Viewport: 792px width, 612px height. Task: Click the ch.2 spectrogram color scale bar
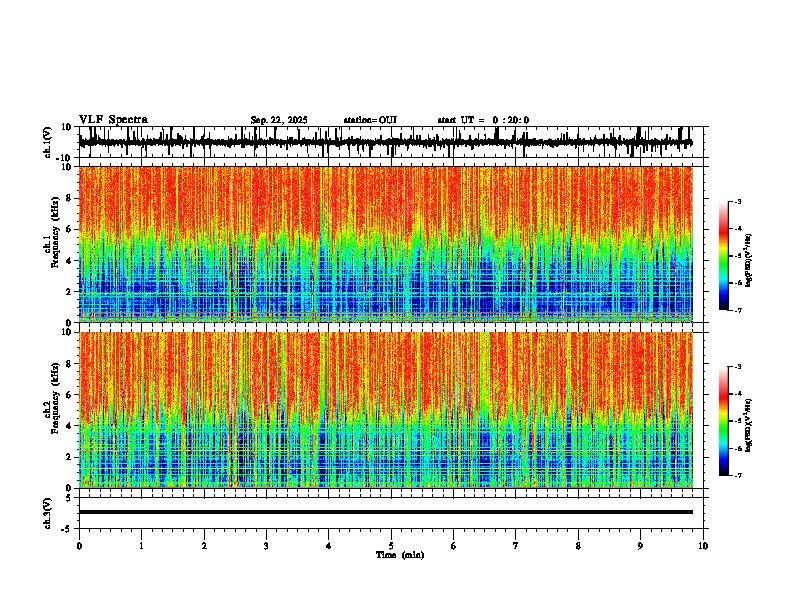[x=724, y=421]
